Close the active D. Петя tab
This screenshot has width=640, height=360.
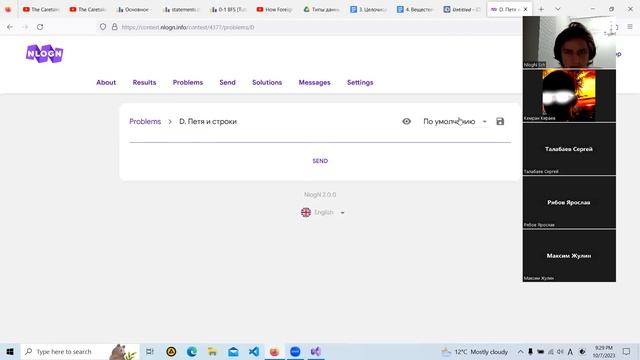(x=525, y=9)
